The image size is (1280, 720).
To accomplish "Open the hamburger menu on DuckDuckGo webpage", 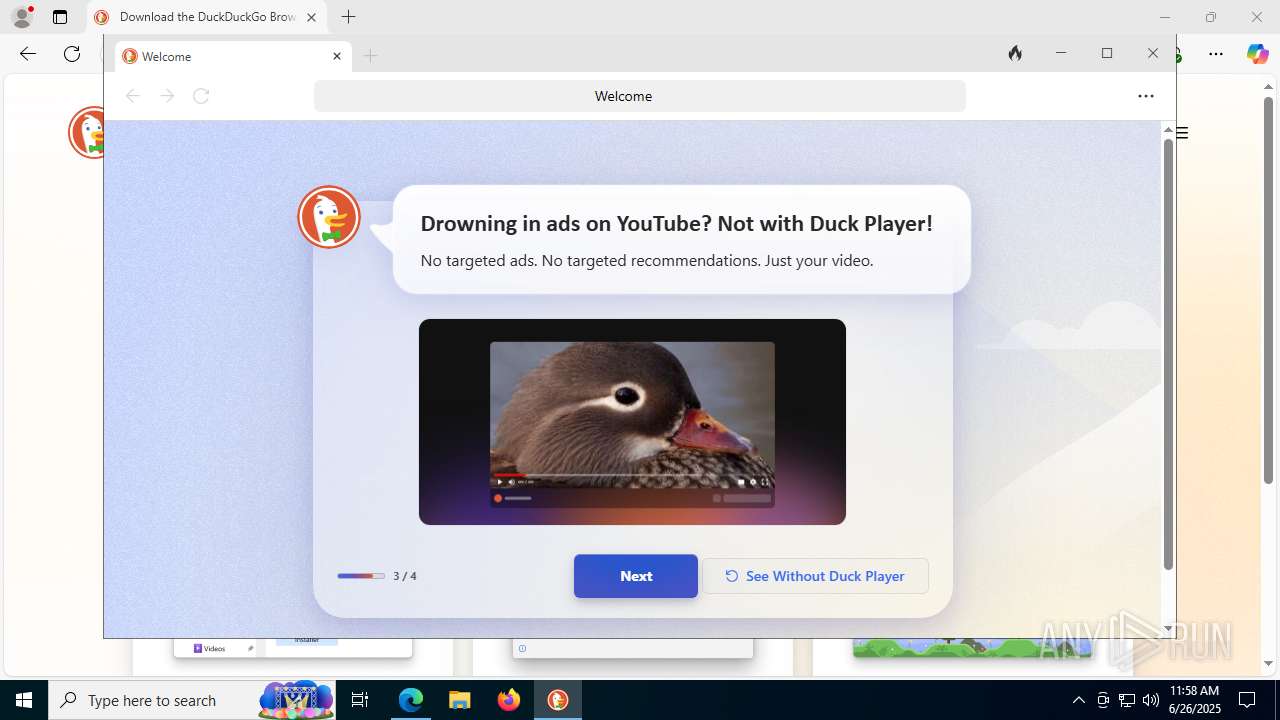I will point(1182,133).
